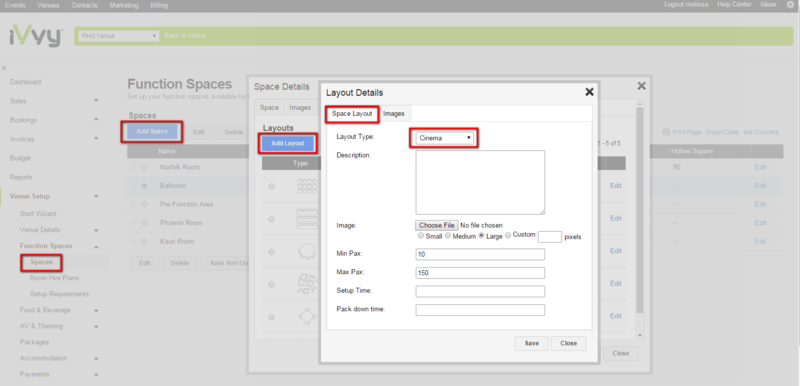Viewport: 800px width, 386px height.
Task: Open the Help Center link
Action: (734, 5)
